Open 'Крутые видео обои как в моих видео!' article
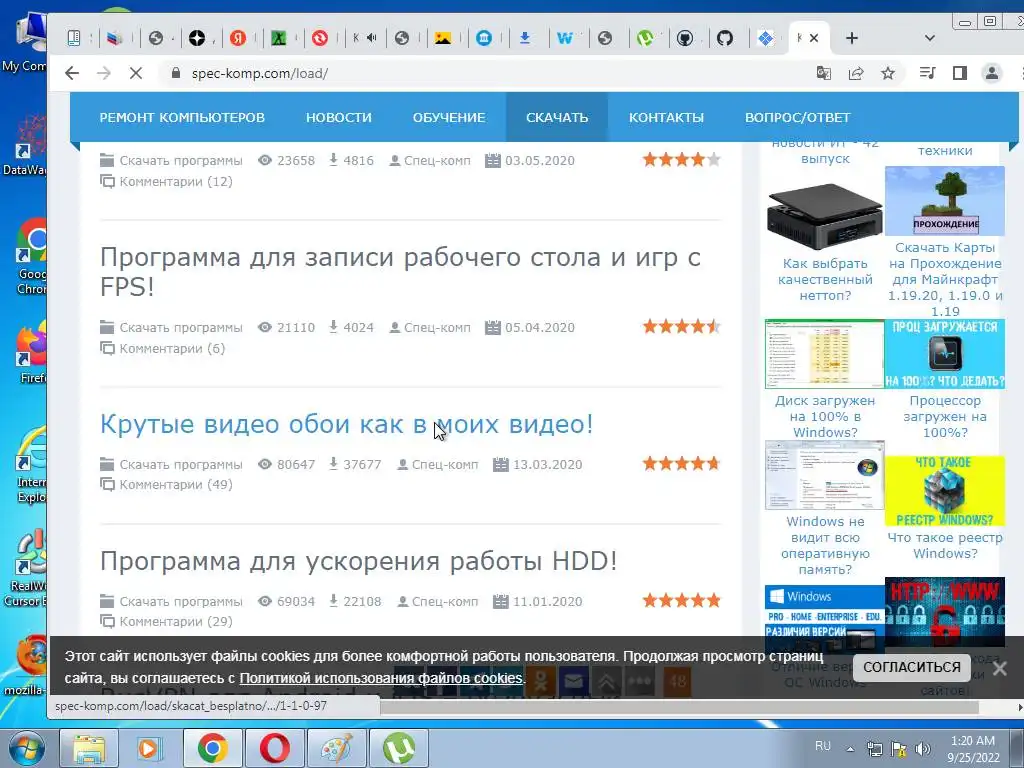 coord(347,424)
